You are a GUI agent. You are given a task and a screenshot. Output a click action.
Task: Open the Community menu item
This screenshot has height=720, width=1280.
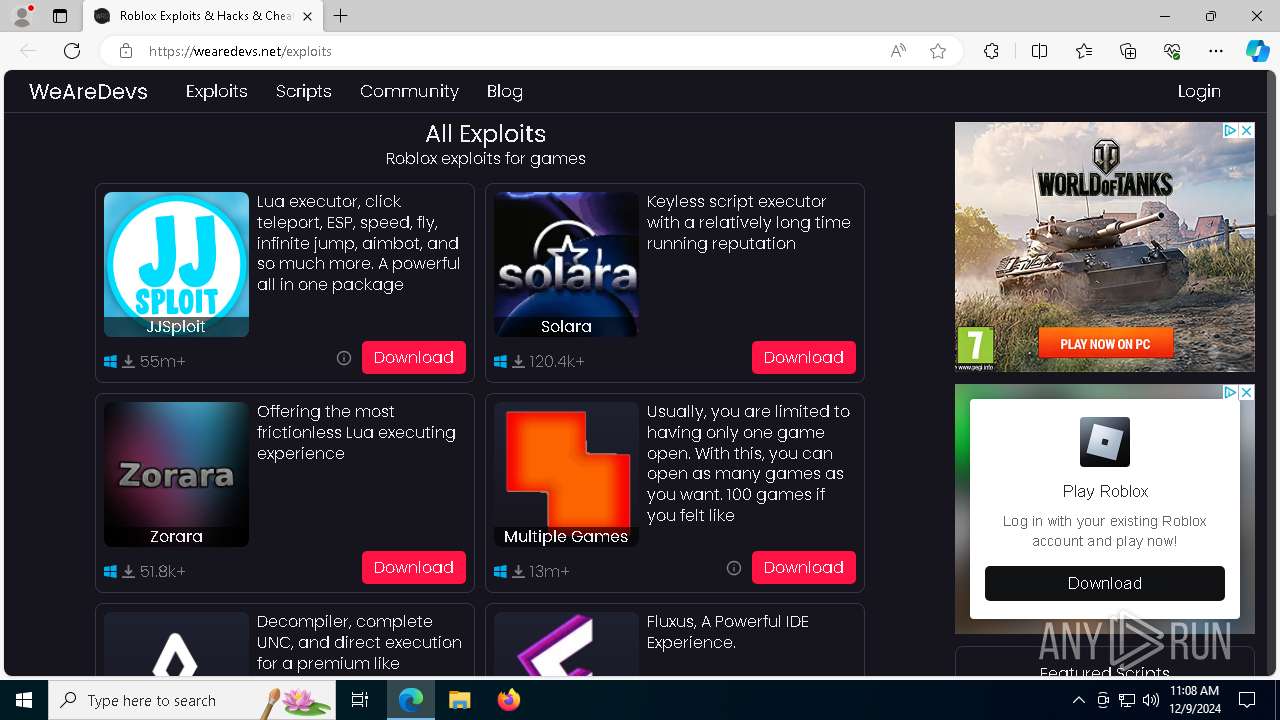409,91
